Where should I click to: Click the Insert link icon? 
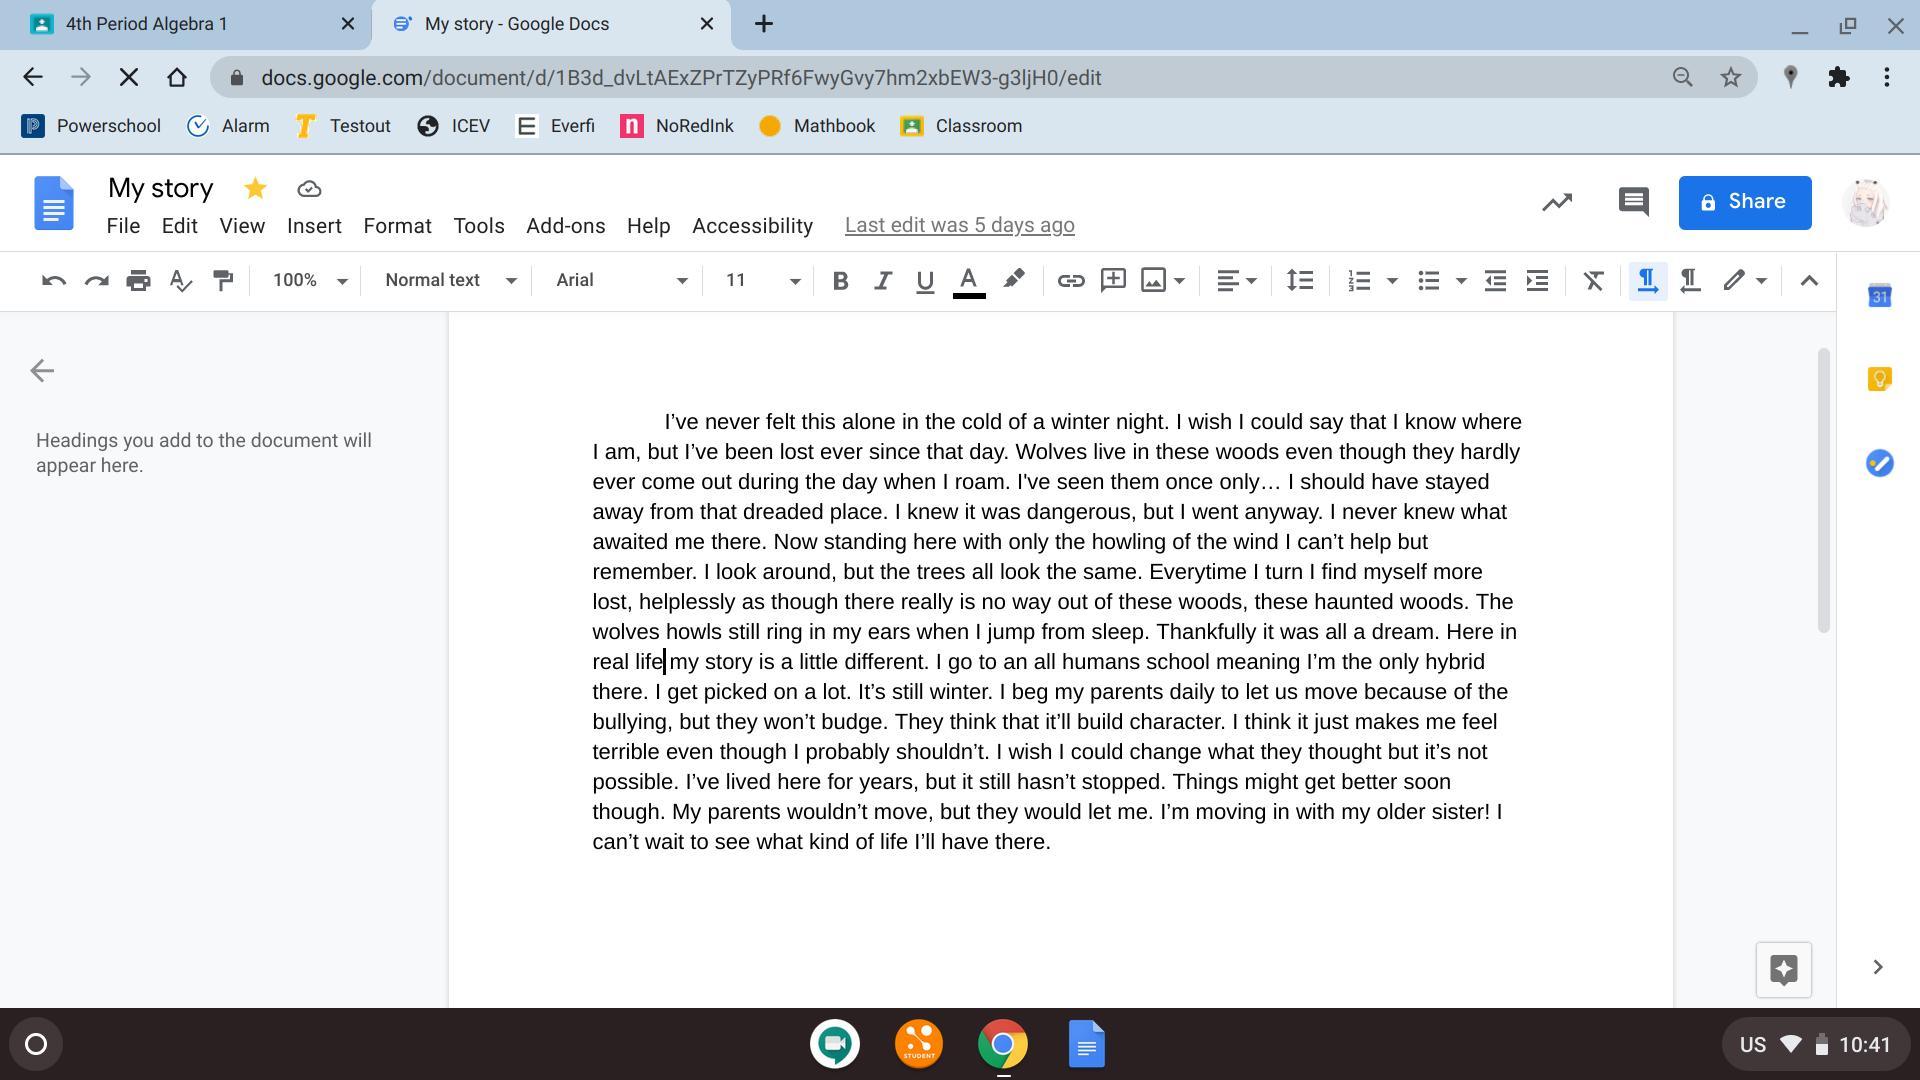(x=1070, y=281)
